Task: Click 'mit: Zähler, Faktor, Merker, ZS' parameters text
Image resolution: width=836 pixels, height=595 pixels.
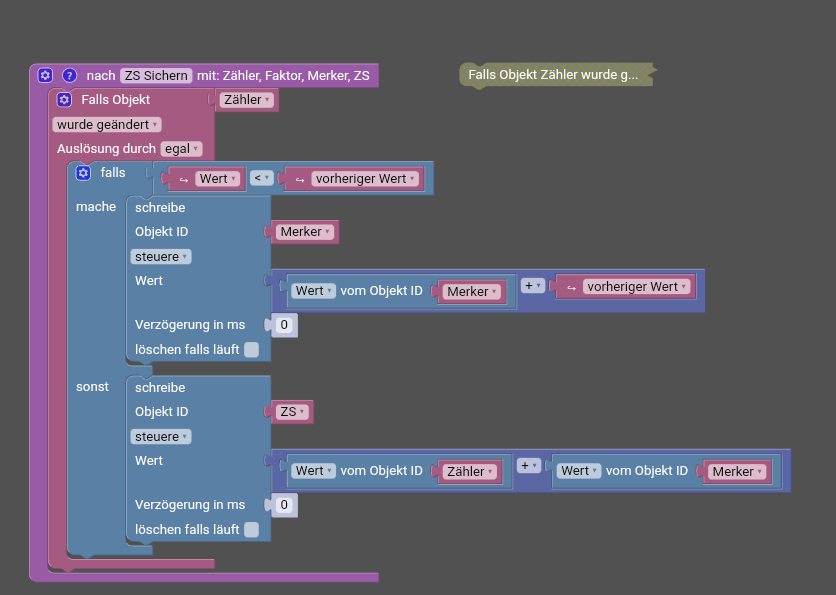Action: click(283, 76)
